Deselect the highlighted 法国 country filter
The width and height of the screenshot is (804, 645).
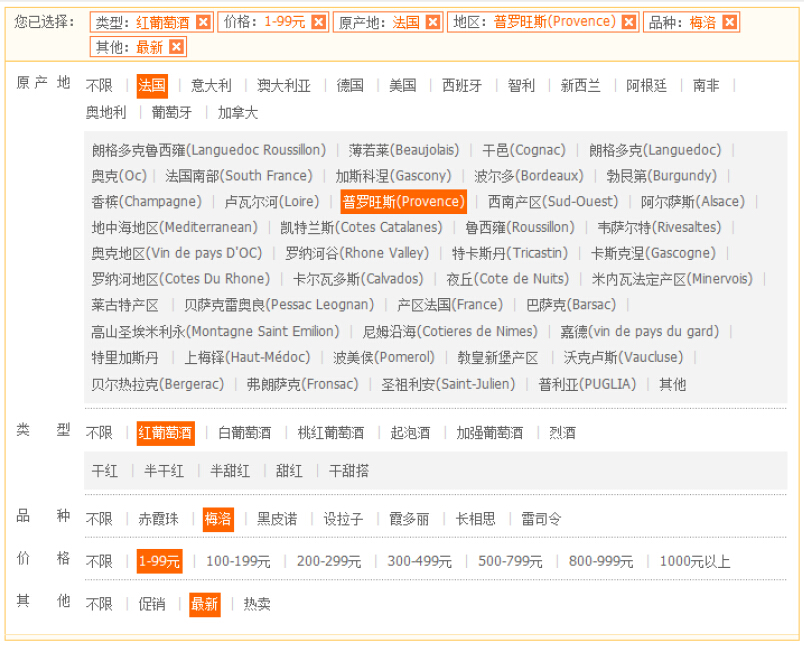point(151,86)
